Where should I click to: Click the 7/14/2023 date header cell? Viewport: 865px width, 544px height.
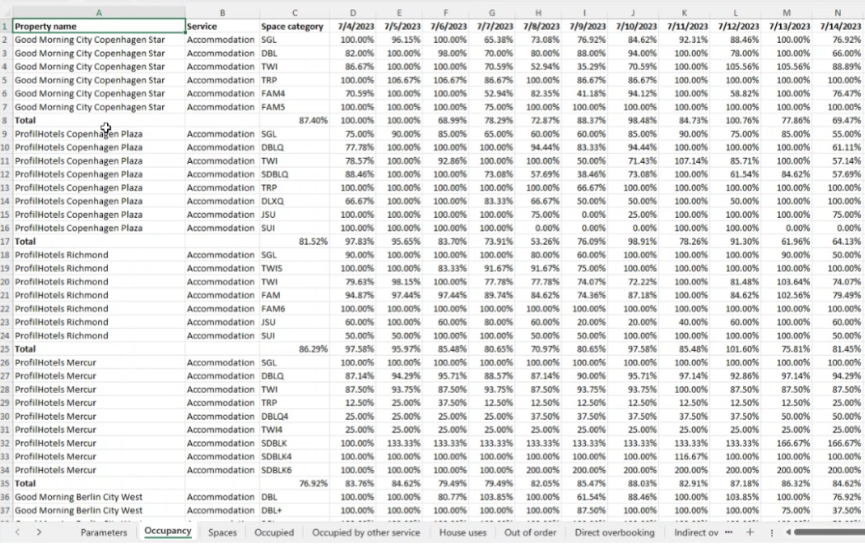838,26
